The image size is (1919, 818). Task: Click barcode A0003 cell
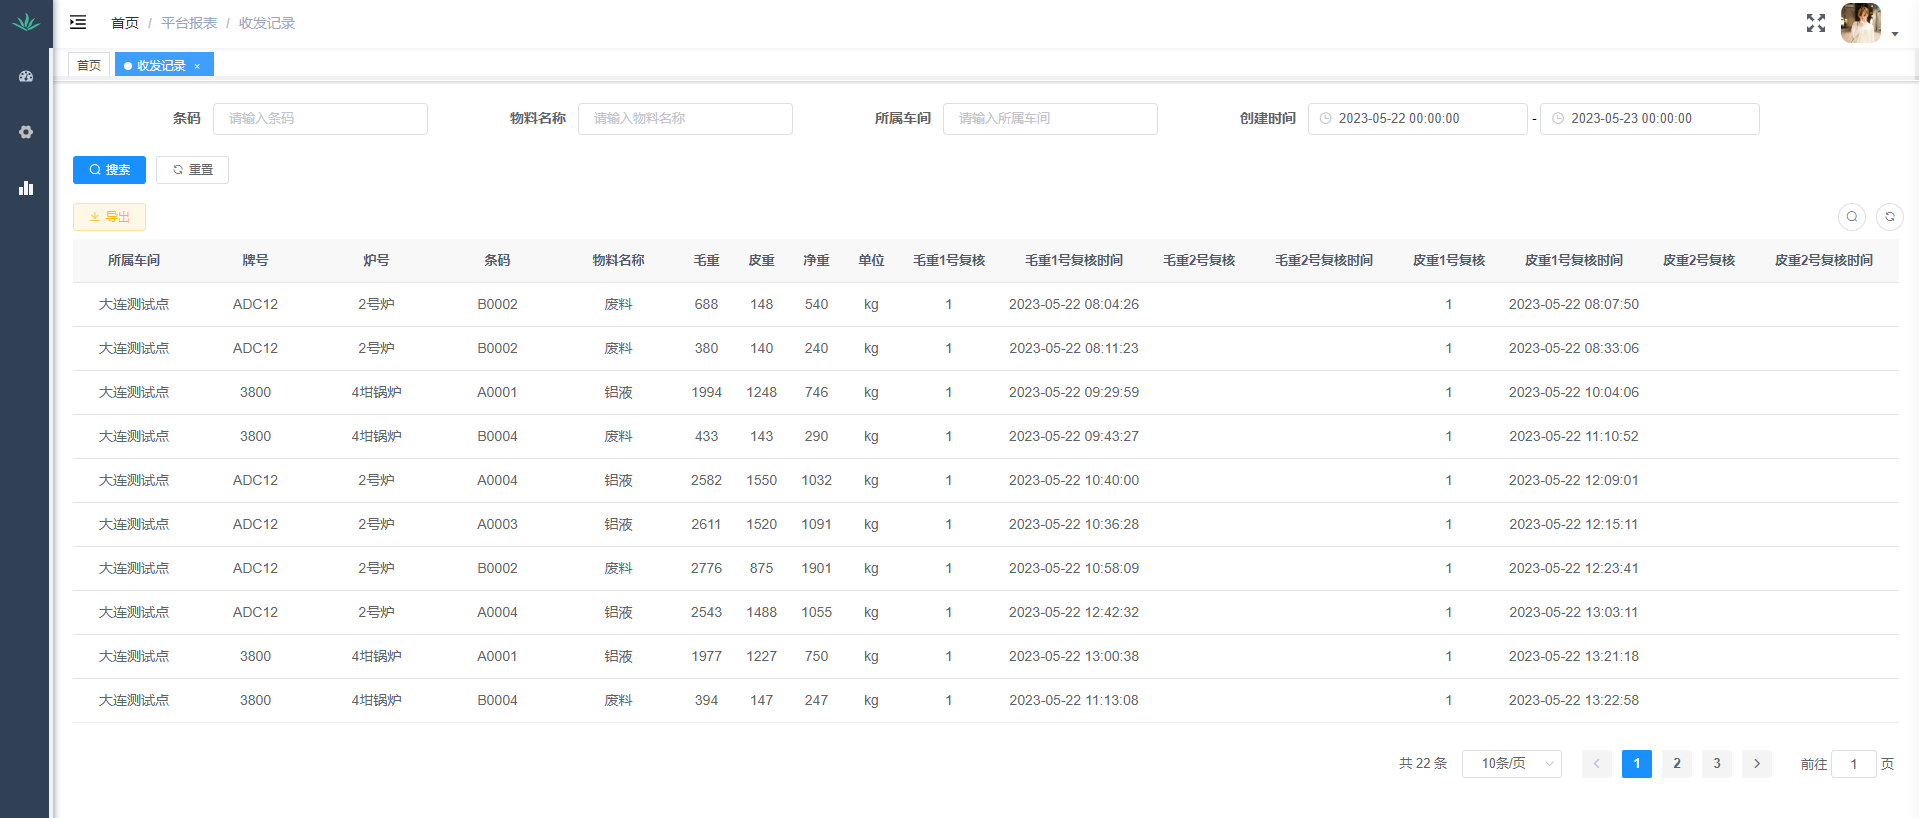pos(497,524)
